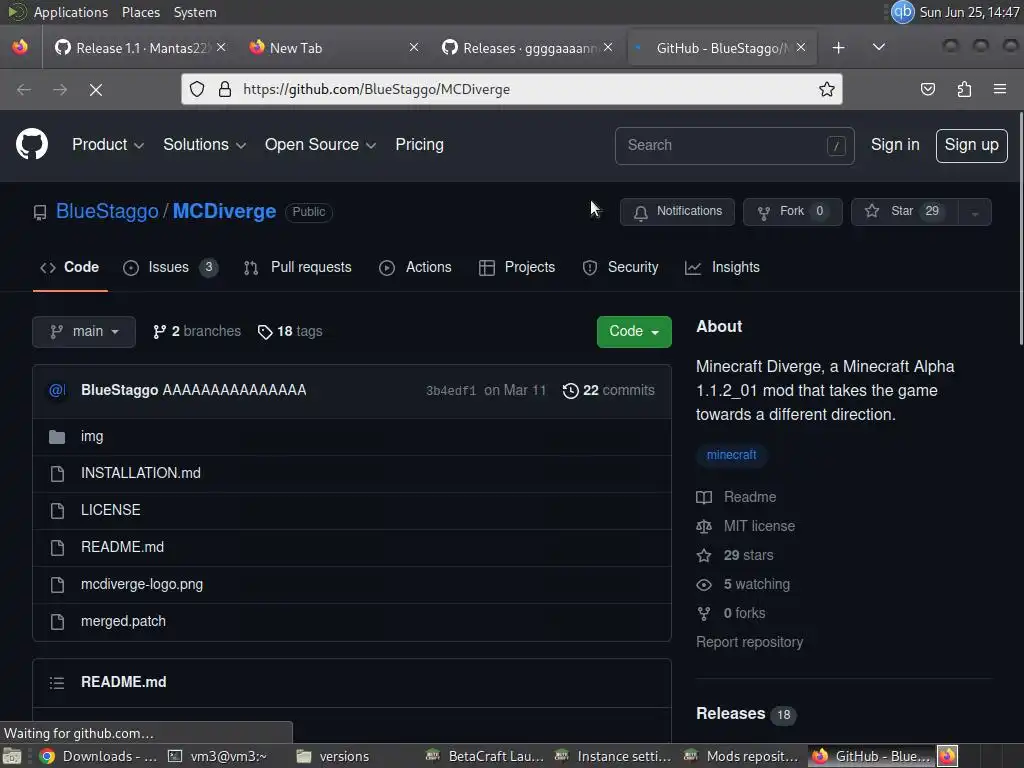Expand the Open Source navigation dropdown
This screenshot has width=1024, height=768.
pos(320,144)
